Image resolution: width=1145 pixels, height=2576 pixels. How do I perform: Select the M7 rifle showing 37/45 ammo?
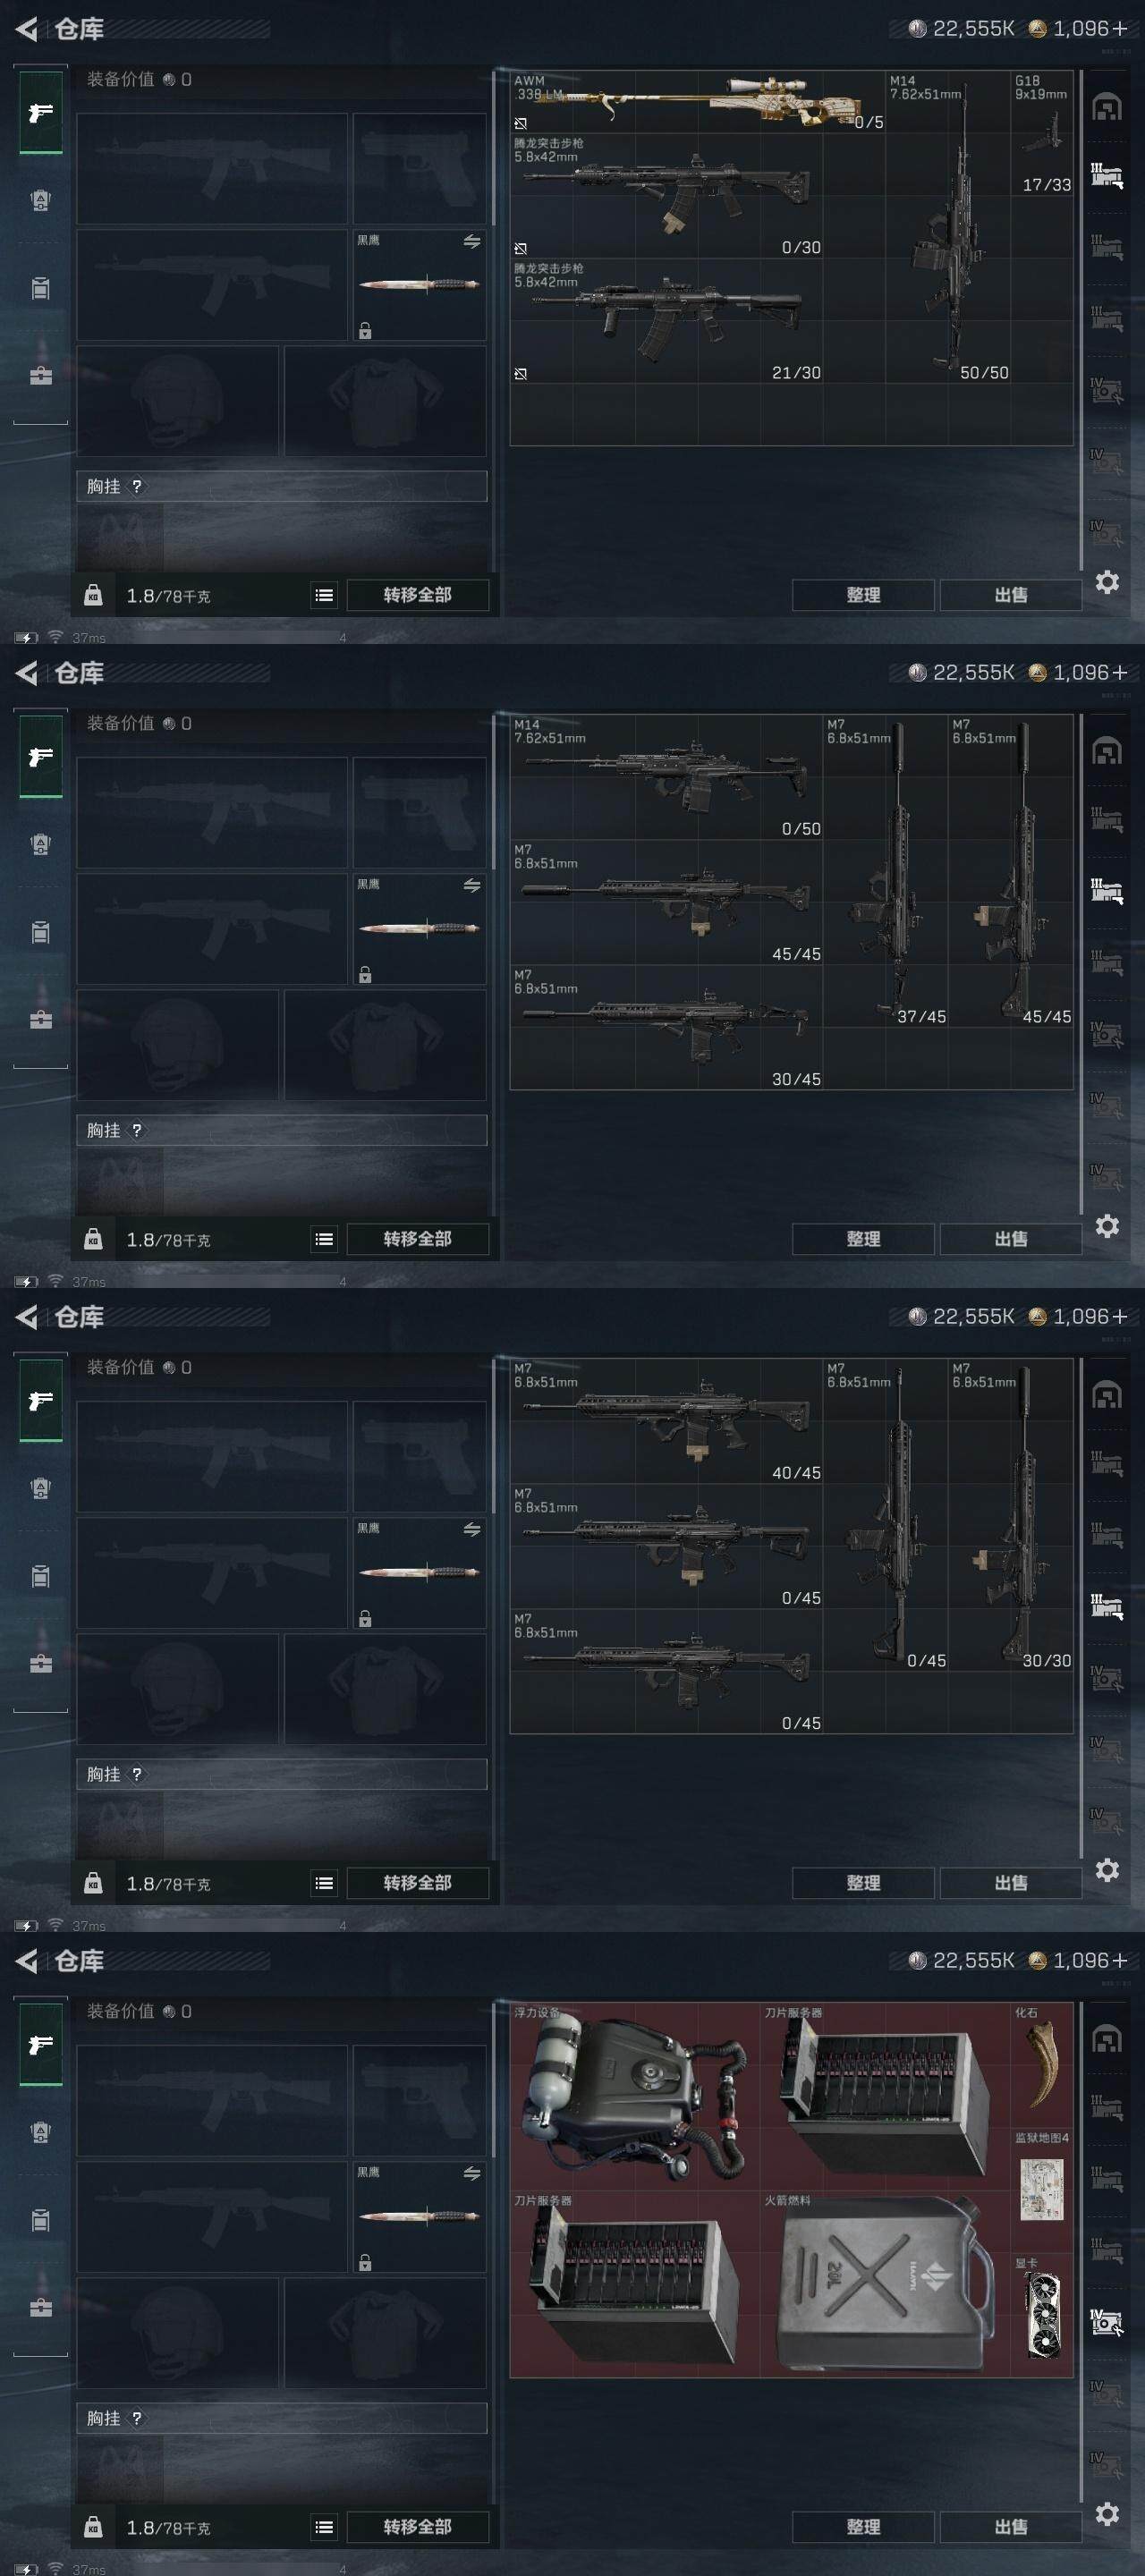[x=885, y=871]
